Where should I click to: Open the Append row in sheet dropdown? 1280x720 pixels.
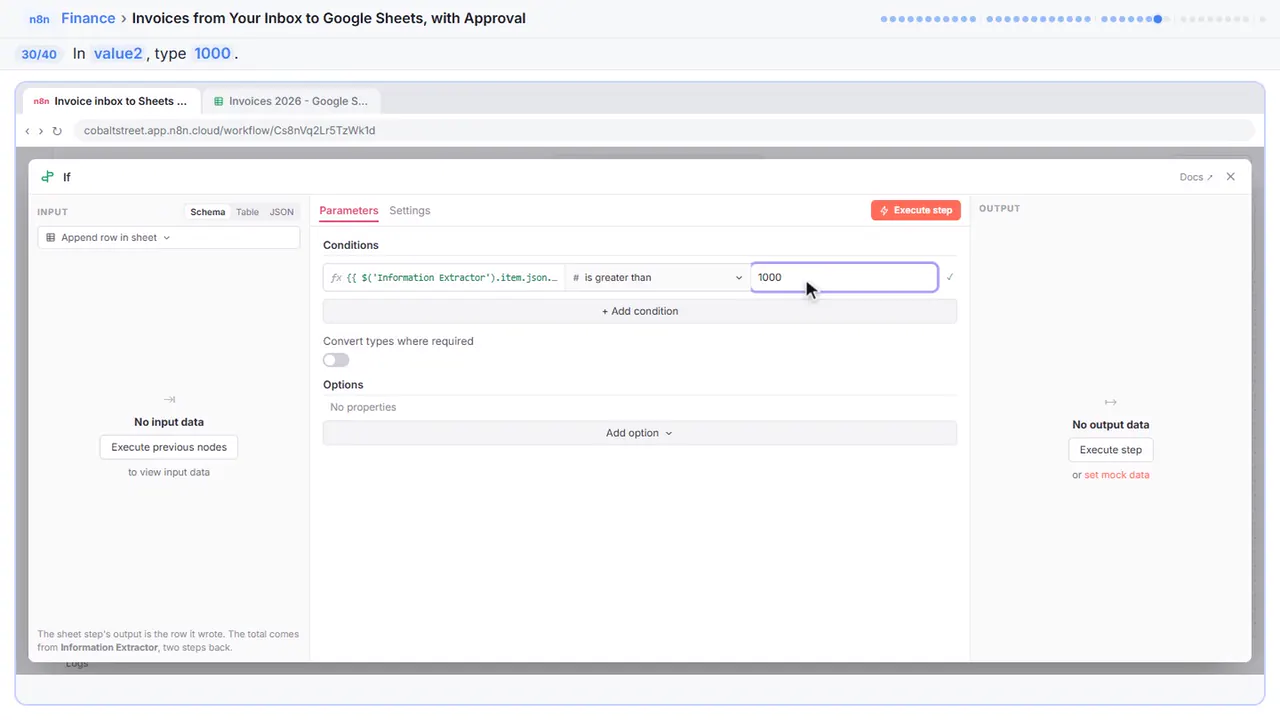click(x=169, y=238)
